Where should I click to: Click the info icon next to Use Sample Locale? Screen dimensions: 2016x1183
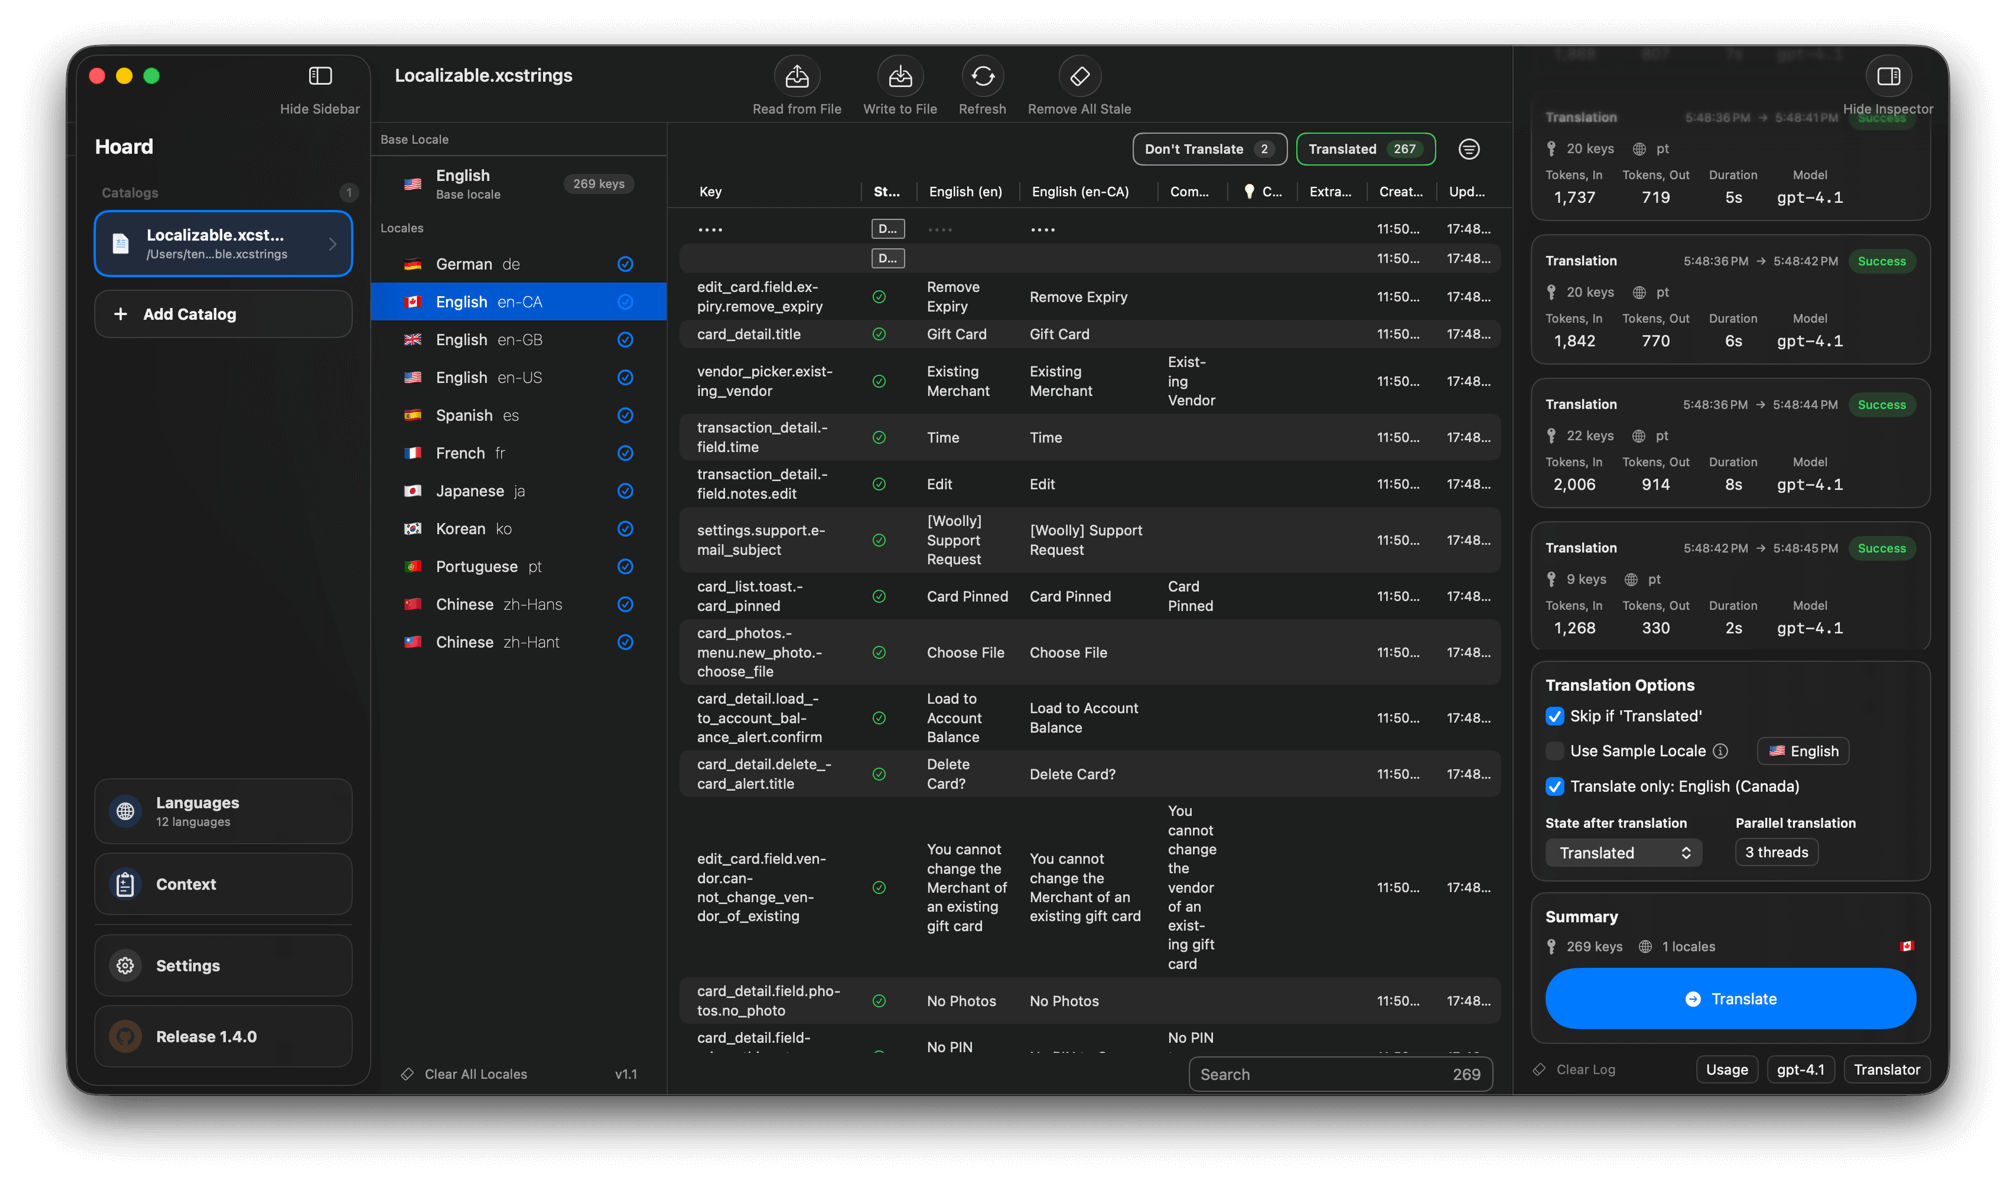point(1720,751)
